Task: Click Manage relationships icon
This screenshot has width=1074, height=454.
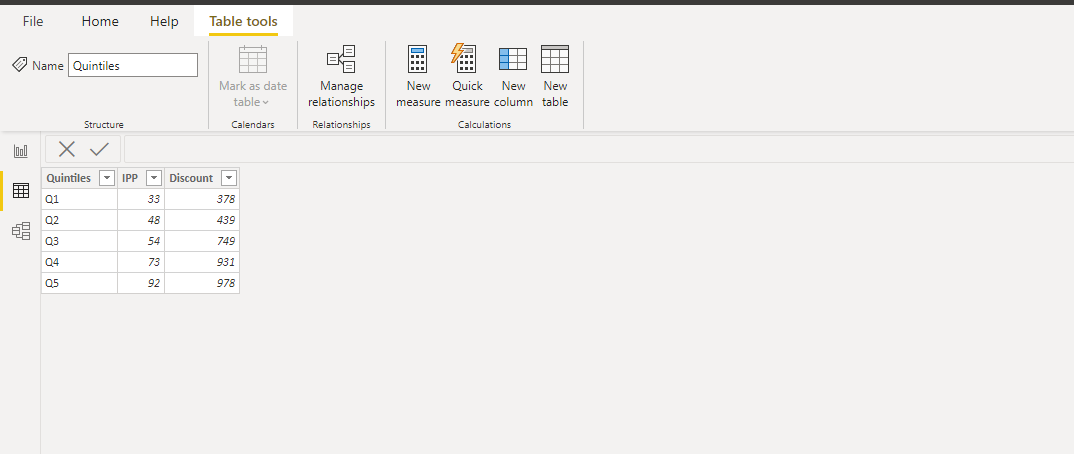Action: coord(341,60)
